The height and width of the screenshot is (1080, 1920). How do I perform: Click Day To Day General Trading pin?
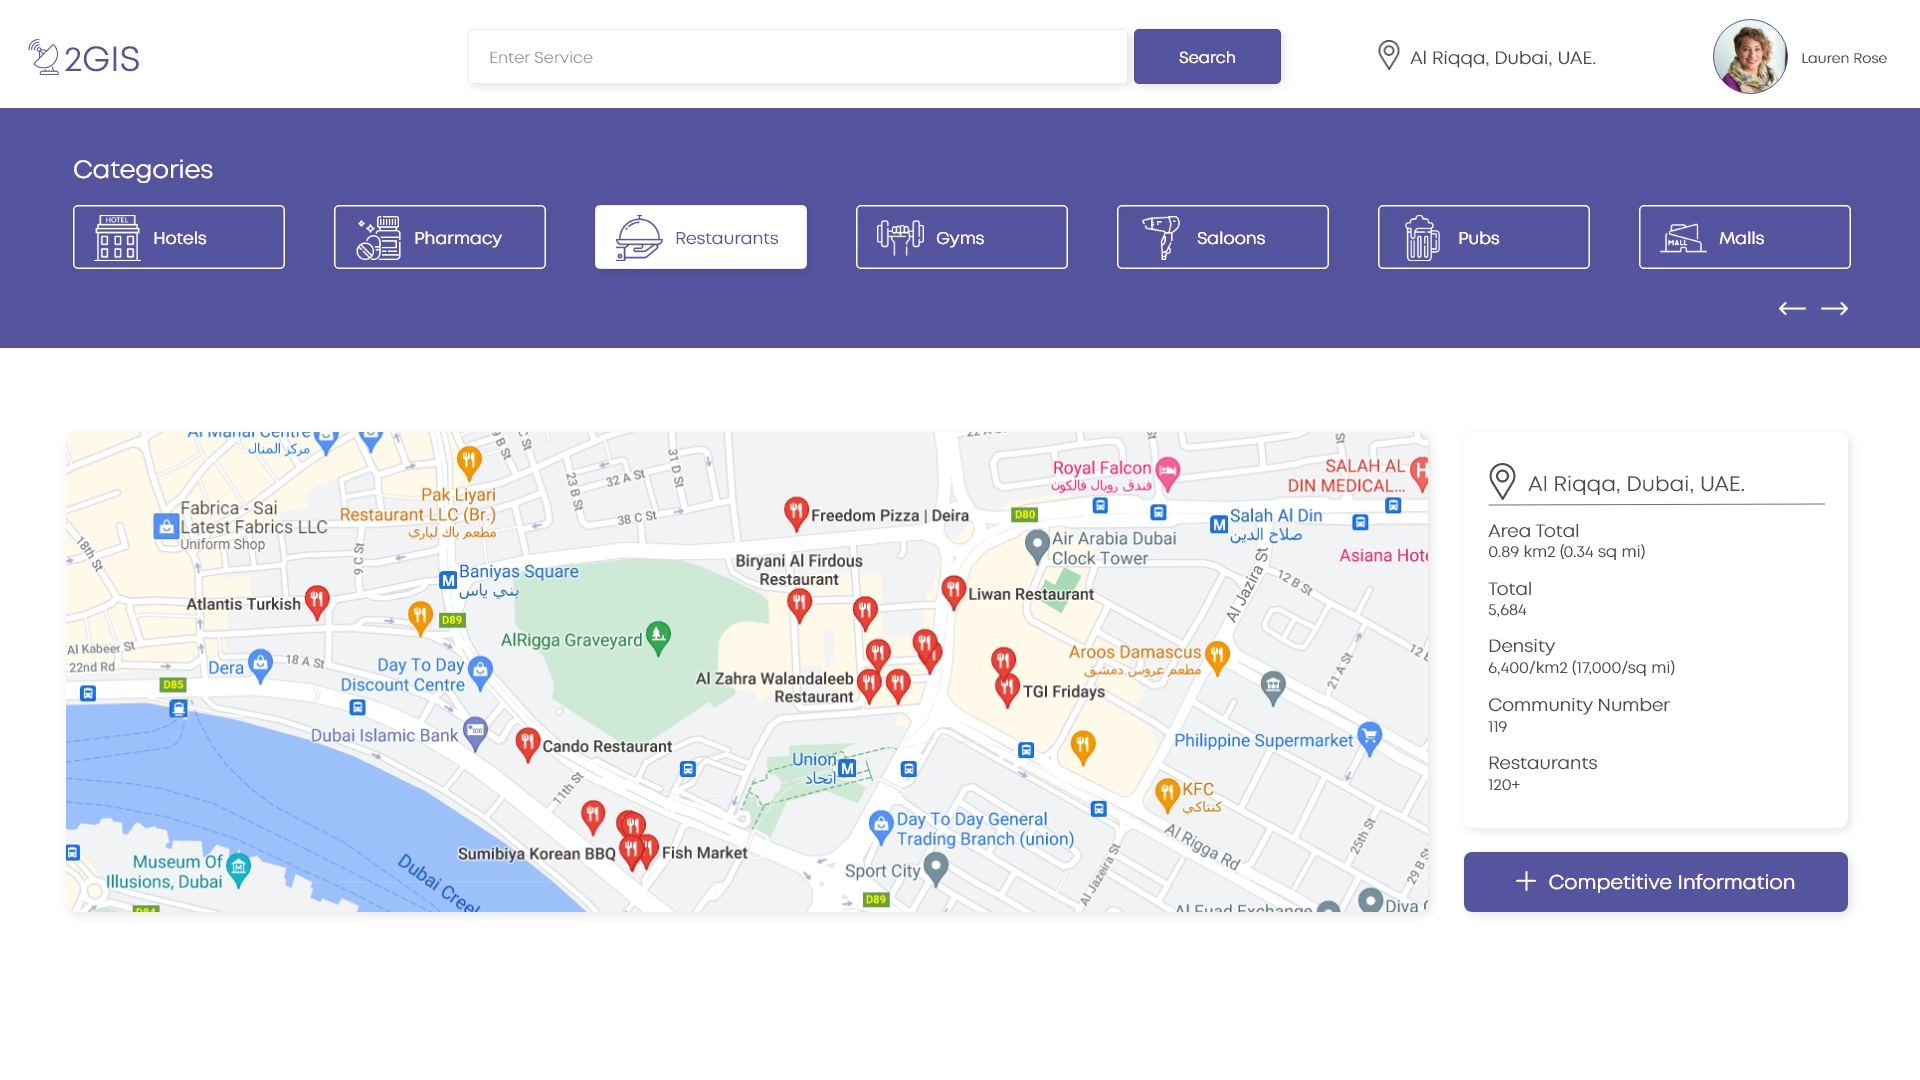(x=881, y=827)
